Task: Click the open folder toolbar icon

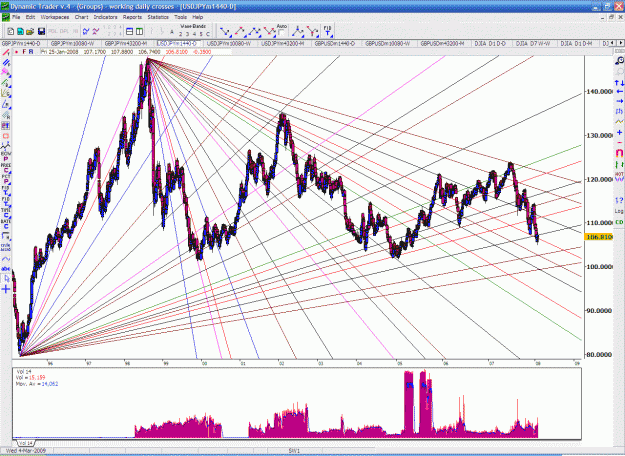Action: pos(30,31)
